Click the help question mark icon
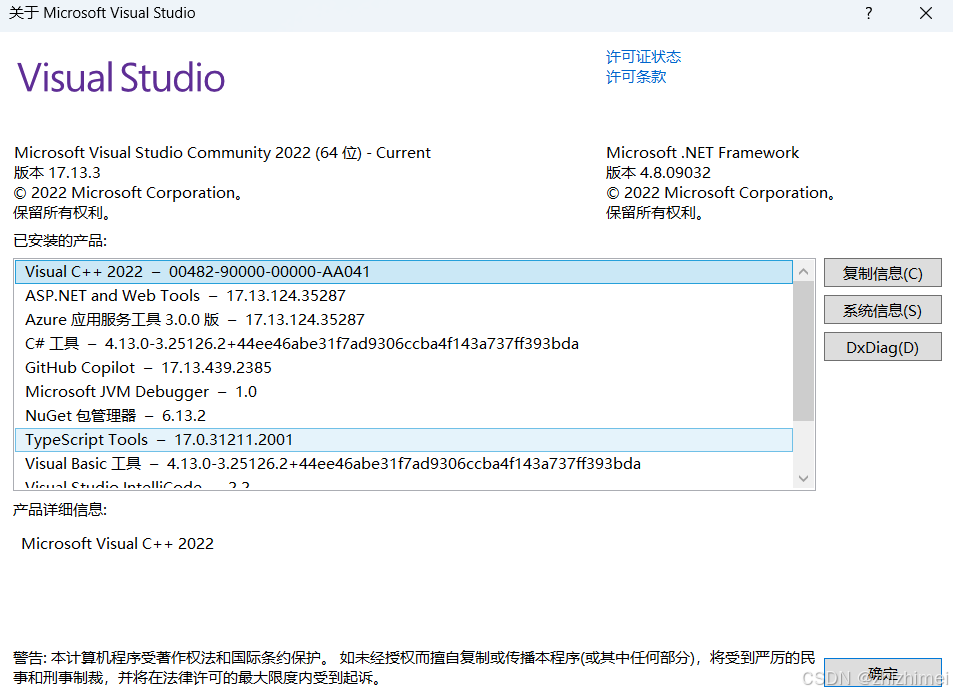Screen dimensions: 953x696 869,13
